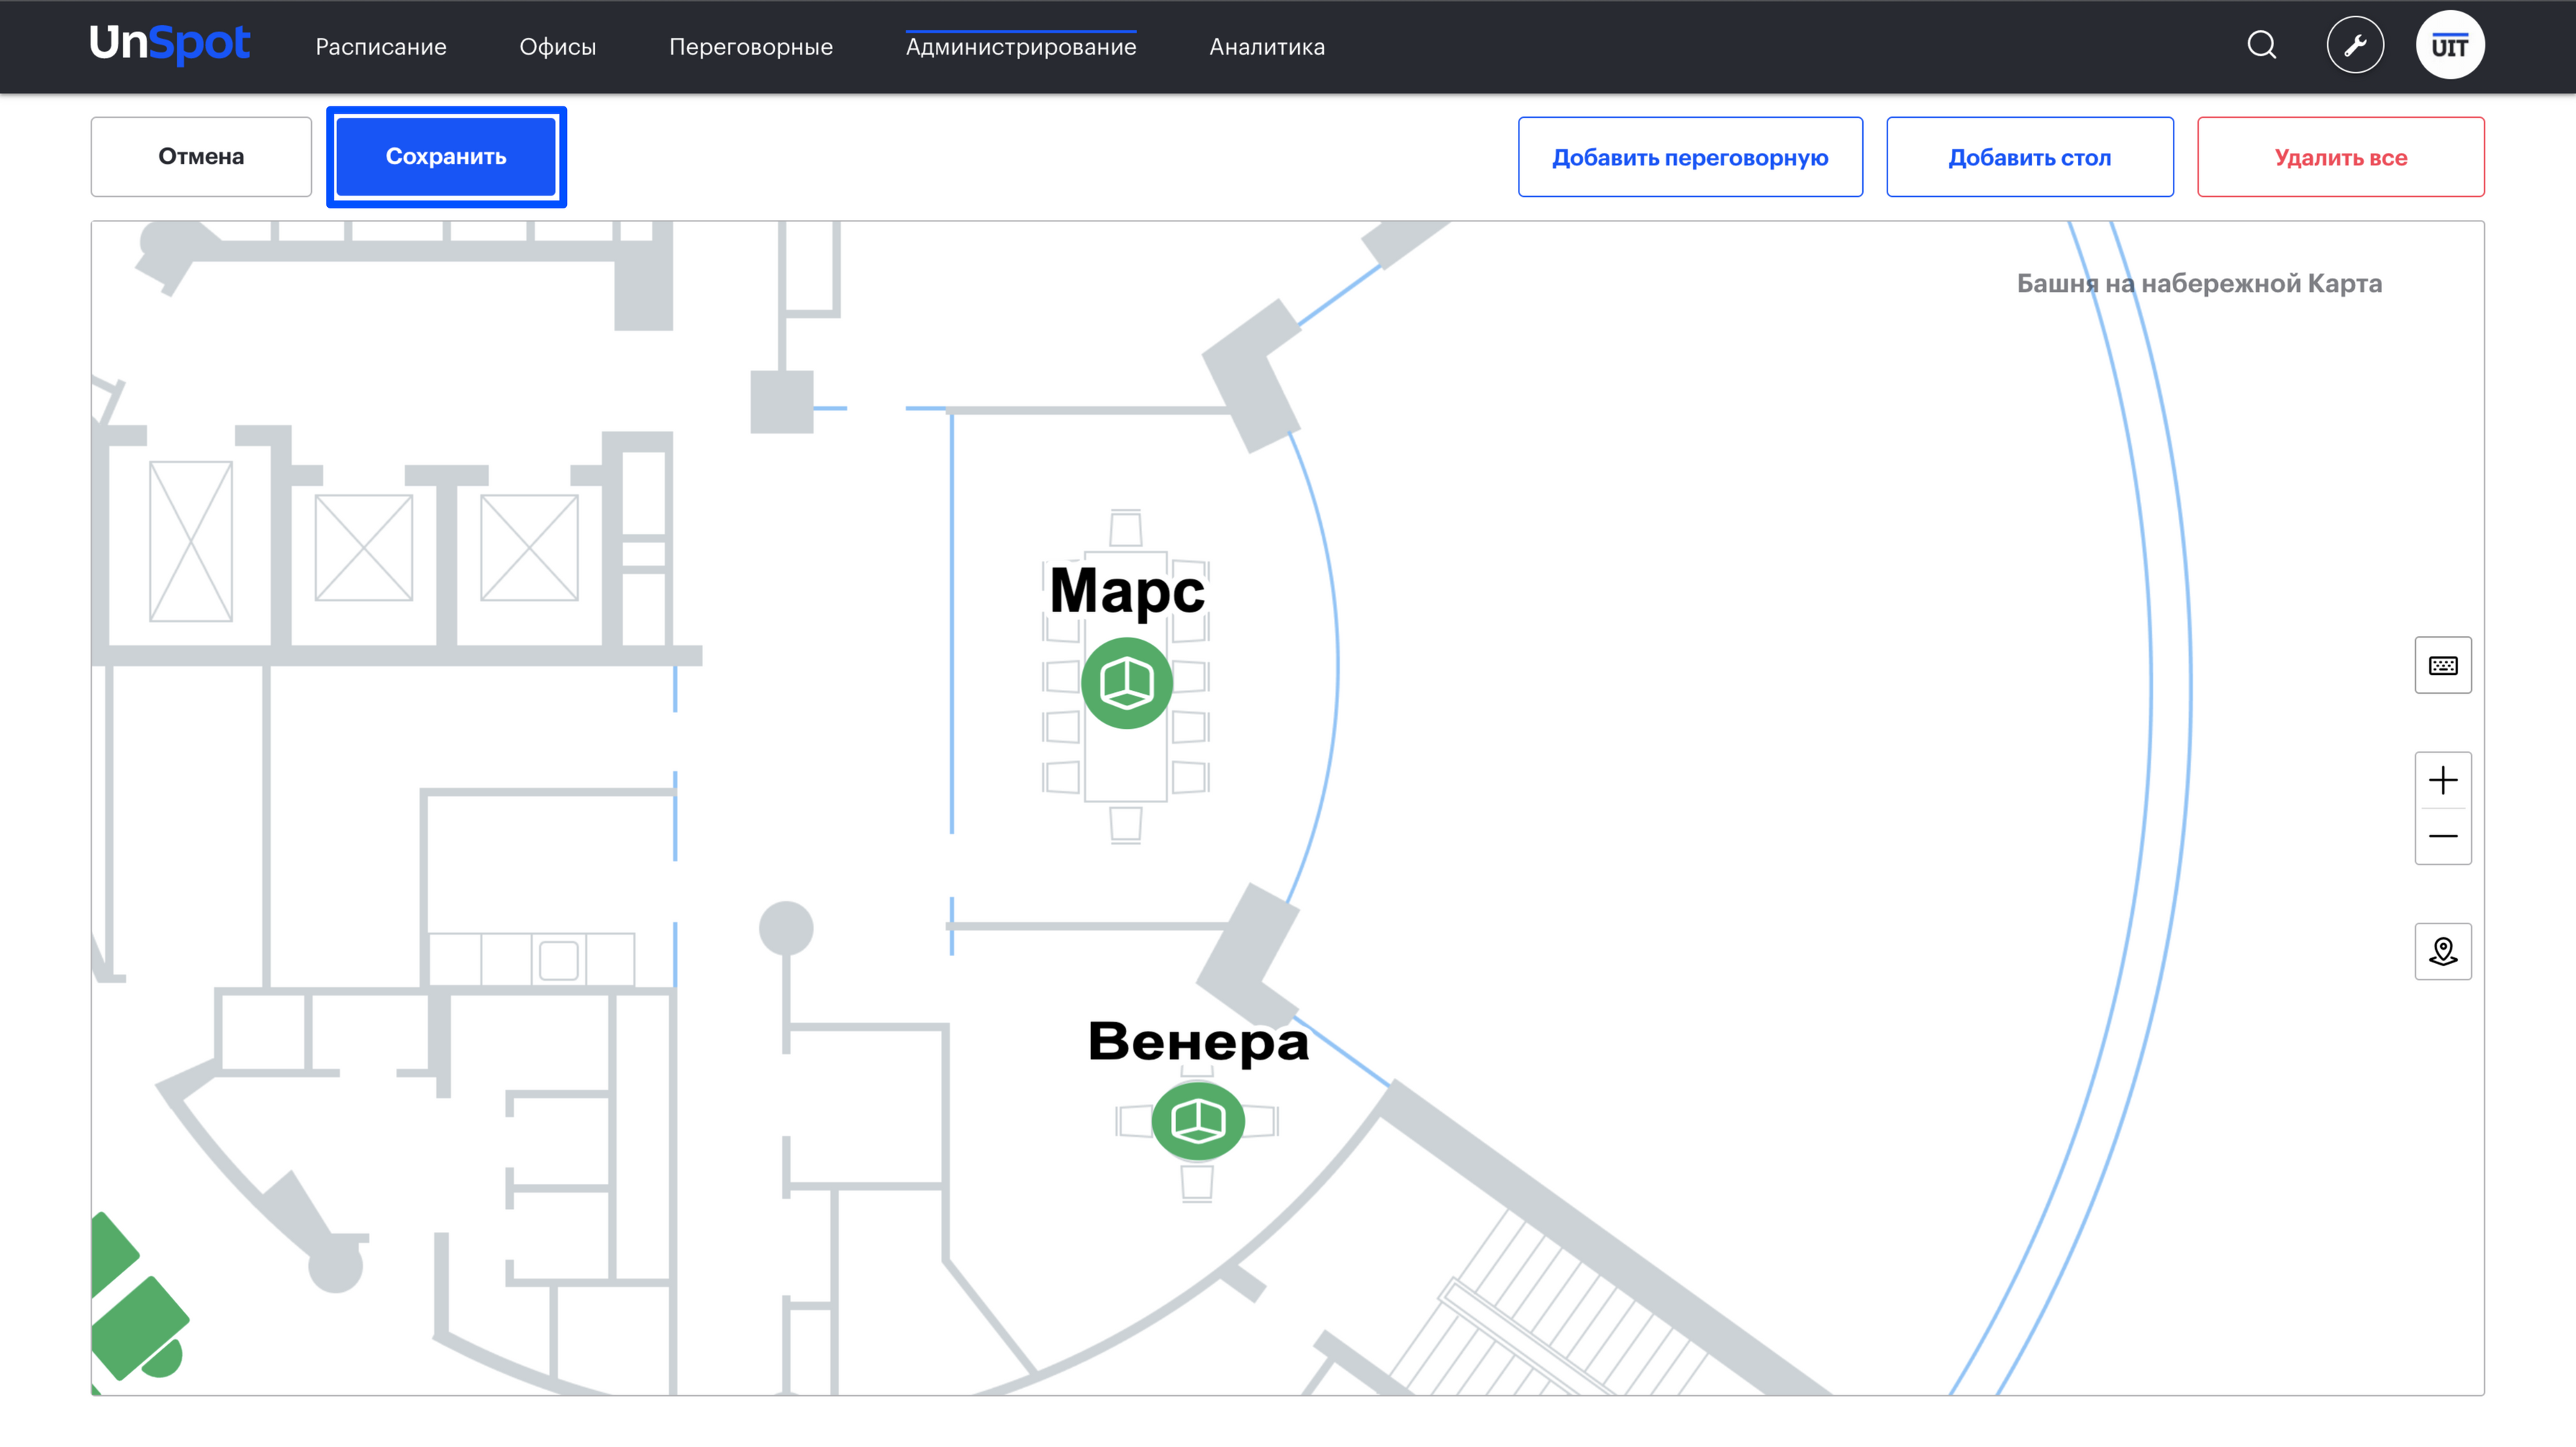
Task: Click the keyboard shortcuts map button
Action: [x=2443, y=665]
